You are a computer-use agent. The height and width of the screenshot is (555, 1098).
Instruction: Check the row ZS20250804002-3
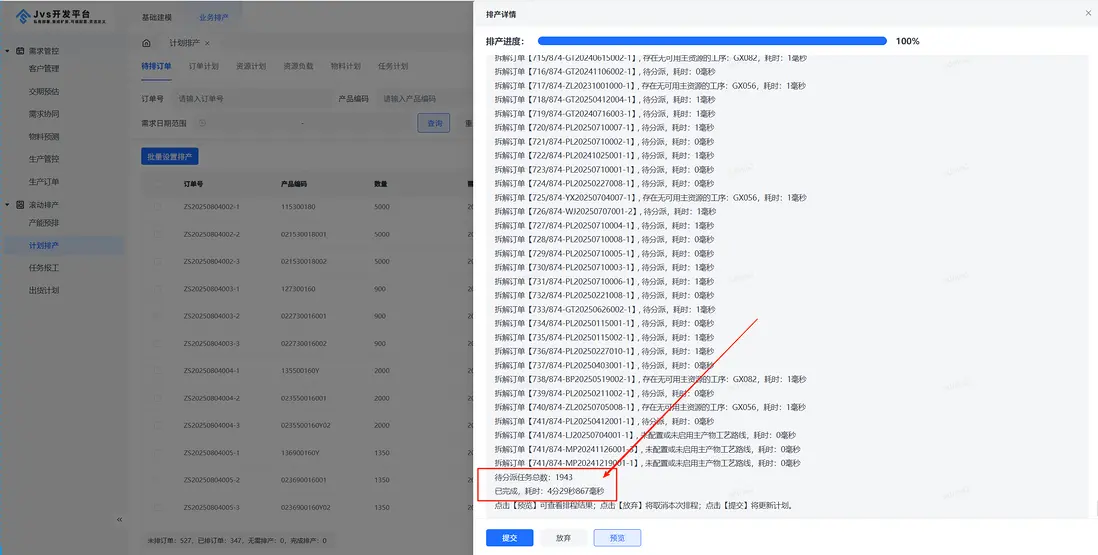point(157,261)
